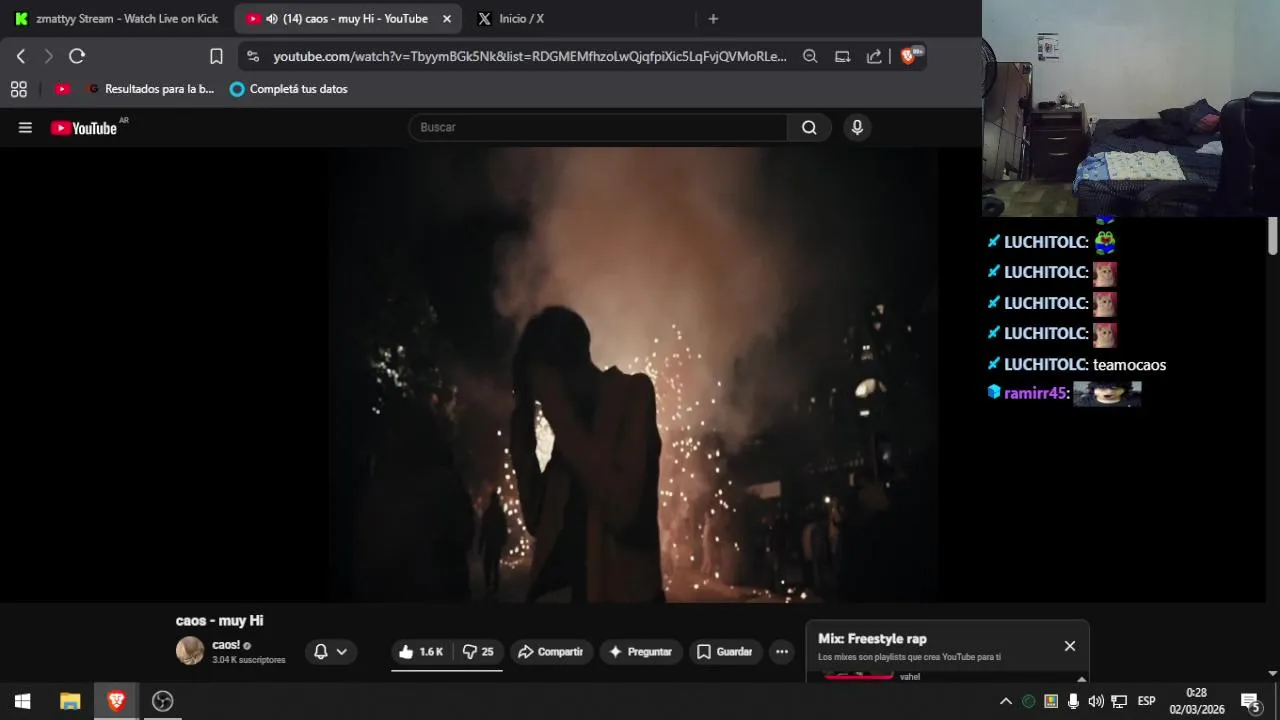Open the YouTube bookmark icon
Viewport: 1280px width, 720px height.
pyautogui.click(x=63, y=89)
